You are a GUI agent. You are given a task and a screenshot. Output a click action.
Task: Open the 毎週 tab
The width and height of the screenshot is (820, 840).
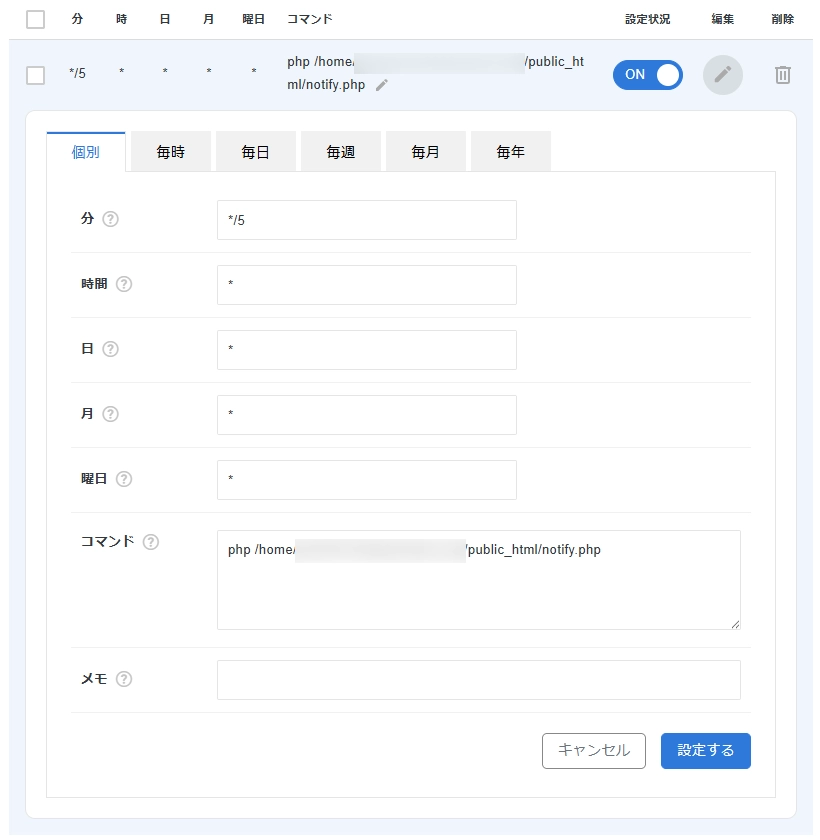pos(340,153)
